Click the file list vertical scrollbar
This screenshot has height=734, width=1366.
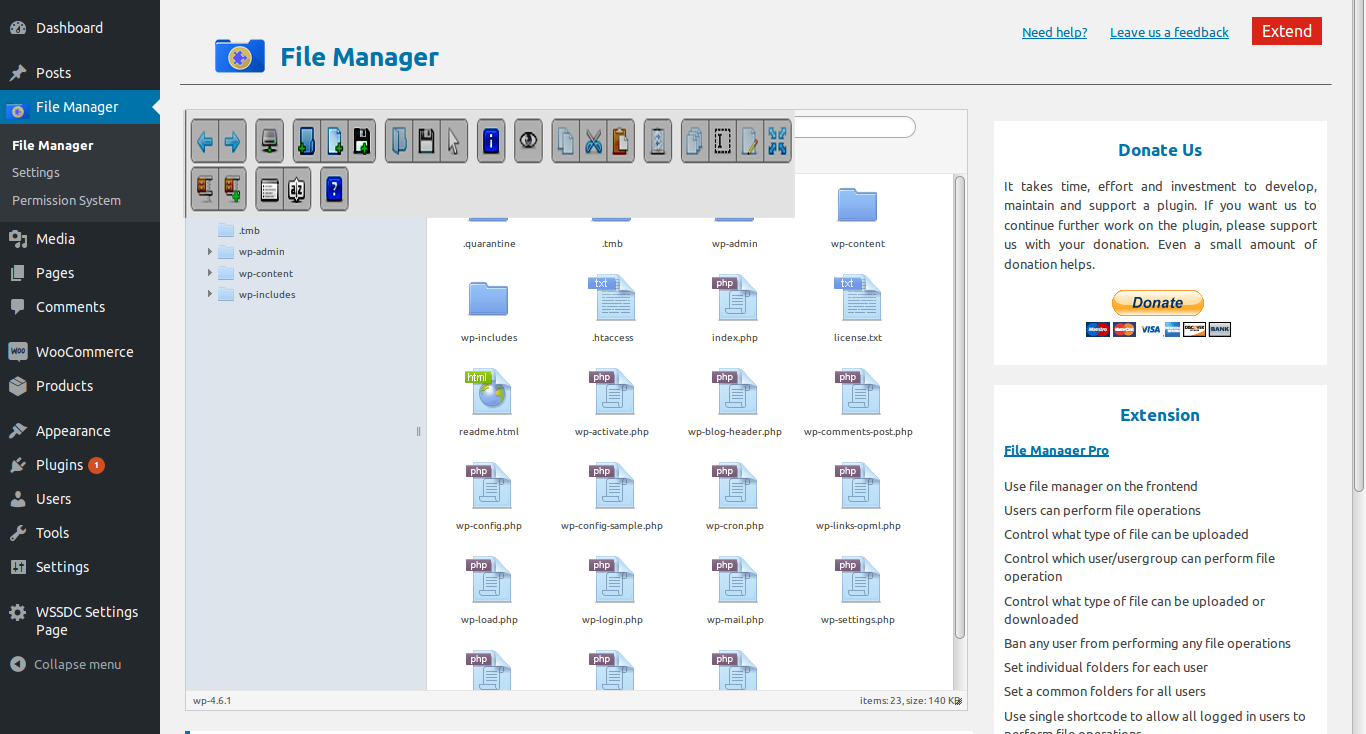[959, 400]
